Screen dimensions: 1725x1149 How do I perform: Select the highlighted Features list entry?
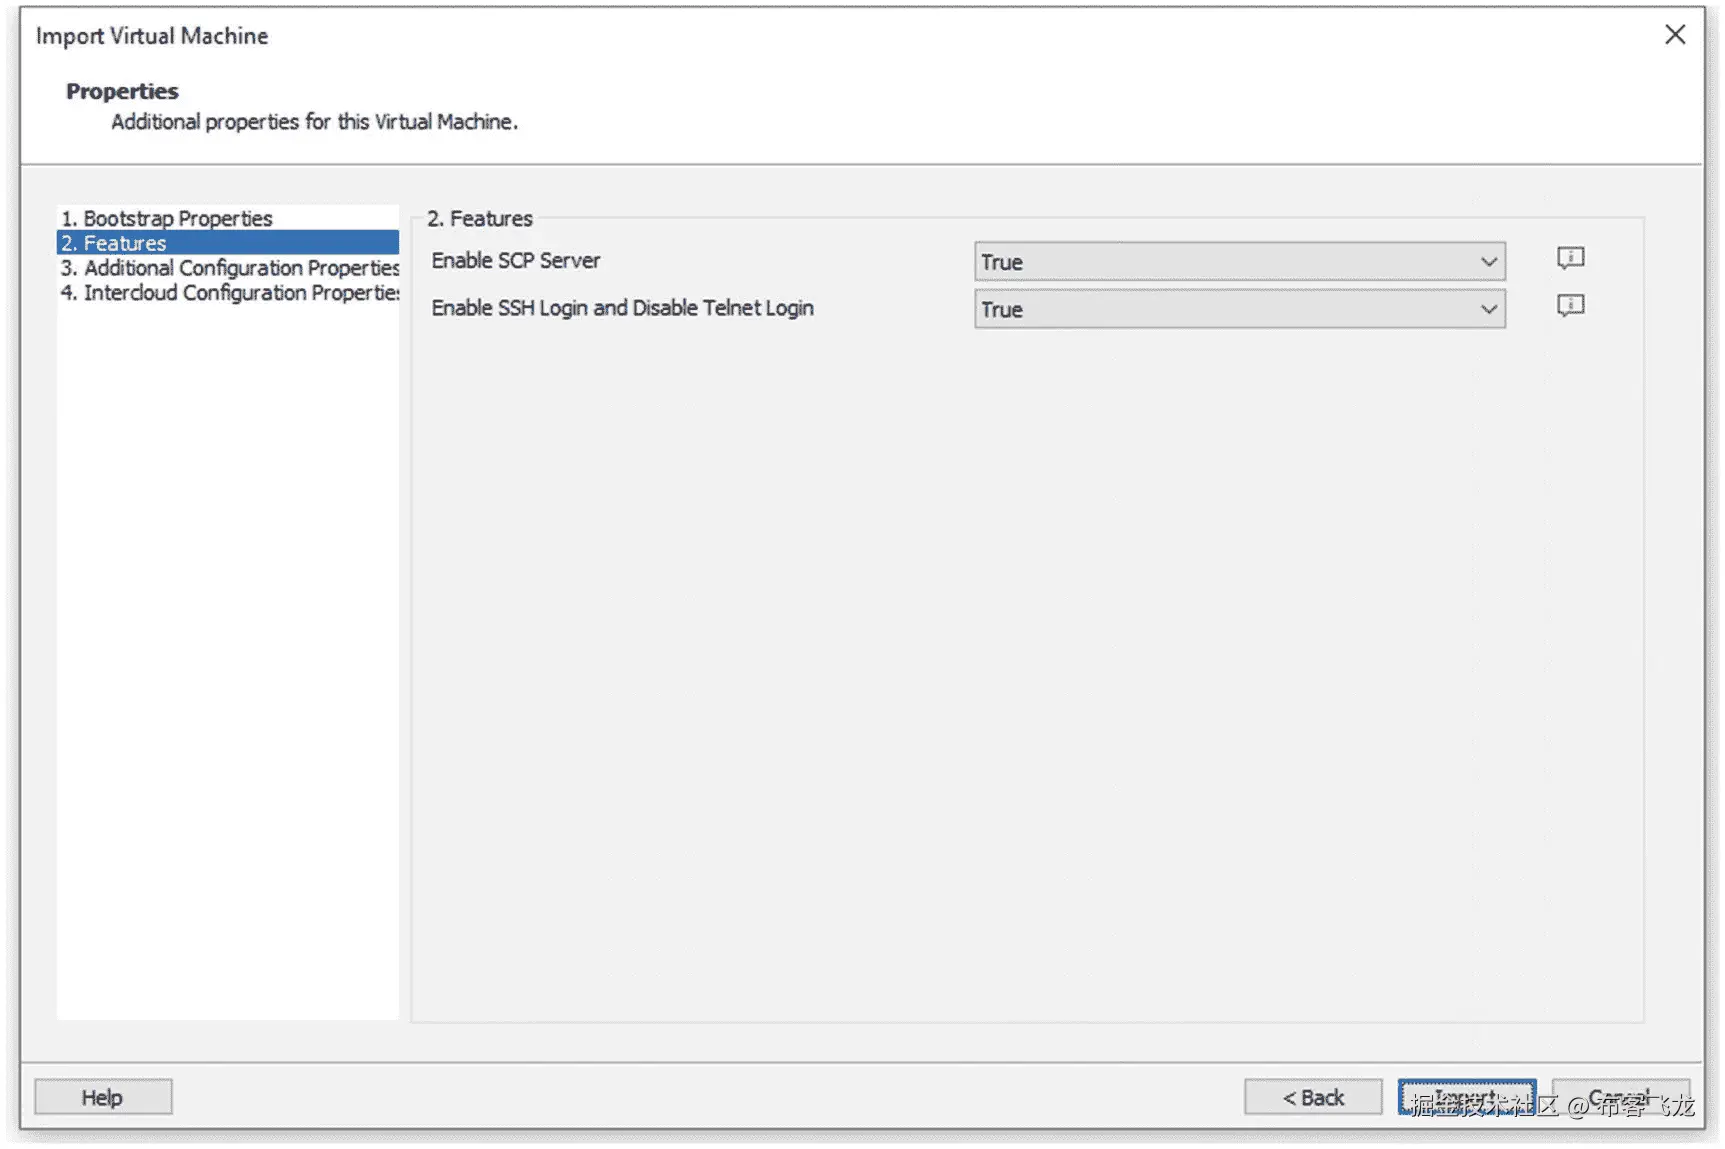(x=125, y=243)
